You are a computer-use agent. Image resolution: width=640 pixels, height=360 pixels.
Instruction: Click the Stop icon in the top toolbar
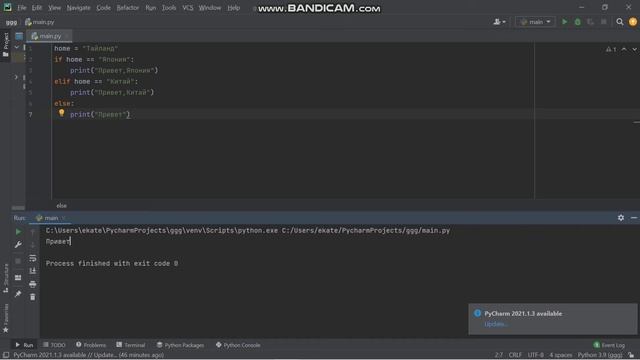604,22
